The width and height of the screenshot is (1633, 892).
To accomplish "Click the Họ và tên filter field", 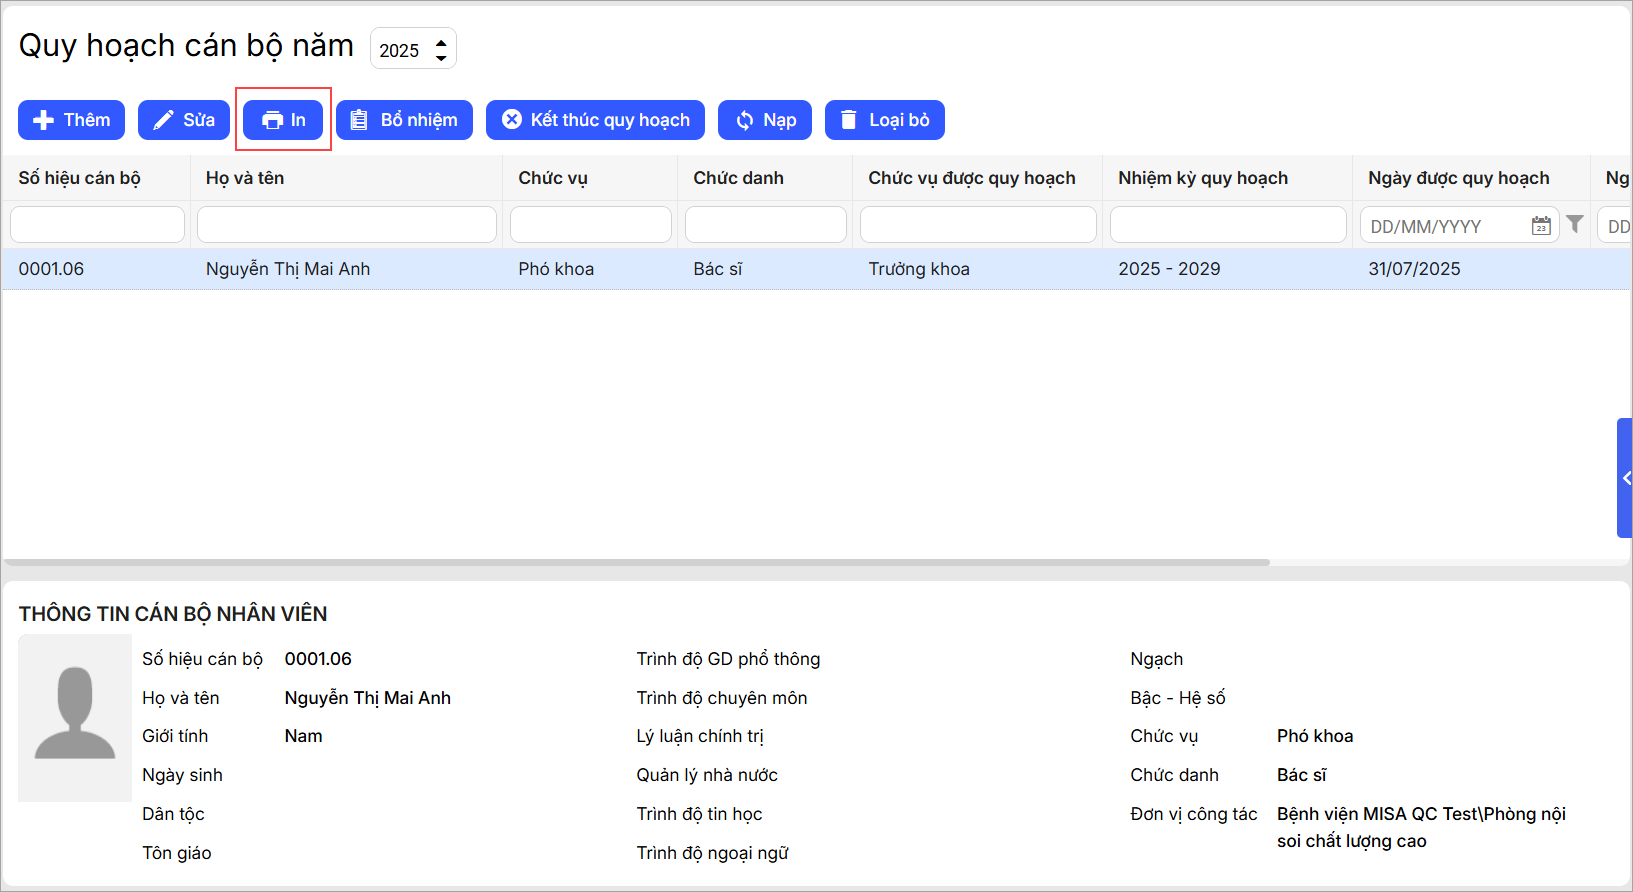I will (x=347, y=225).
